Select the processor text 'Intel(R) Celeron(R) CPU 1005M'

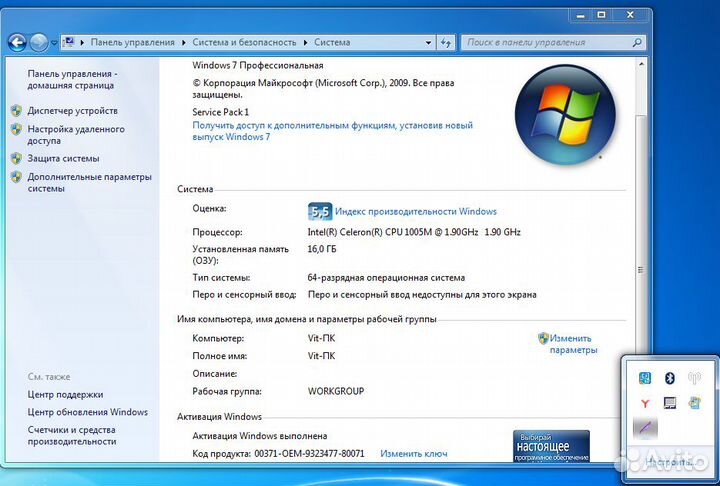coord(370,232)
